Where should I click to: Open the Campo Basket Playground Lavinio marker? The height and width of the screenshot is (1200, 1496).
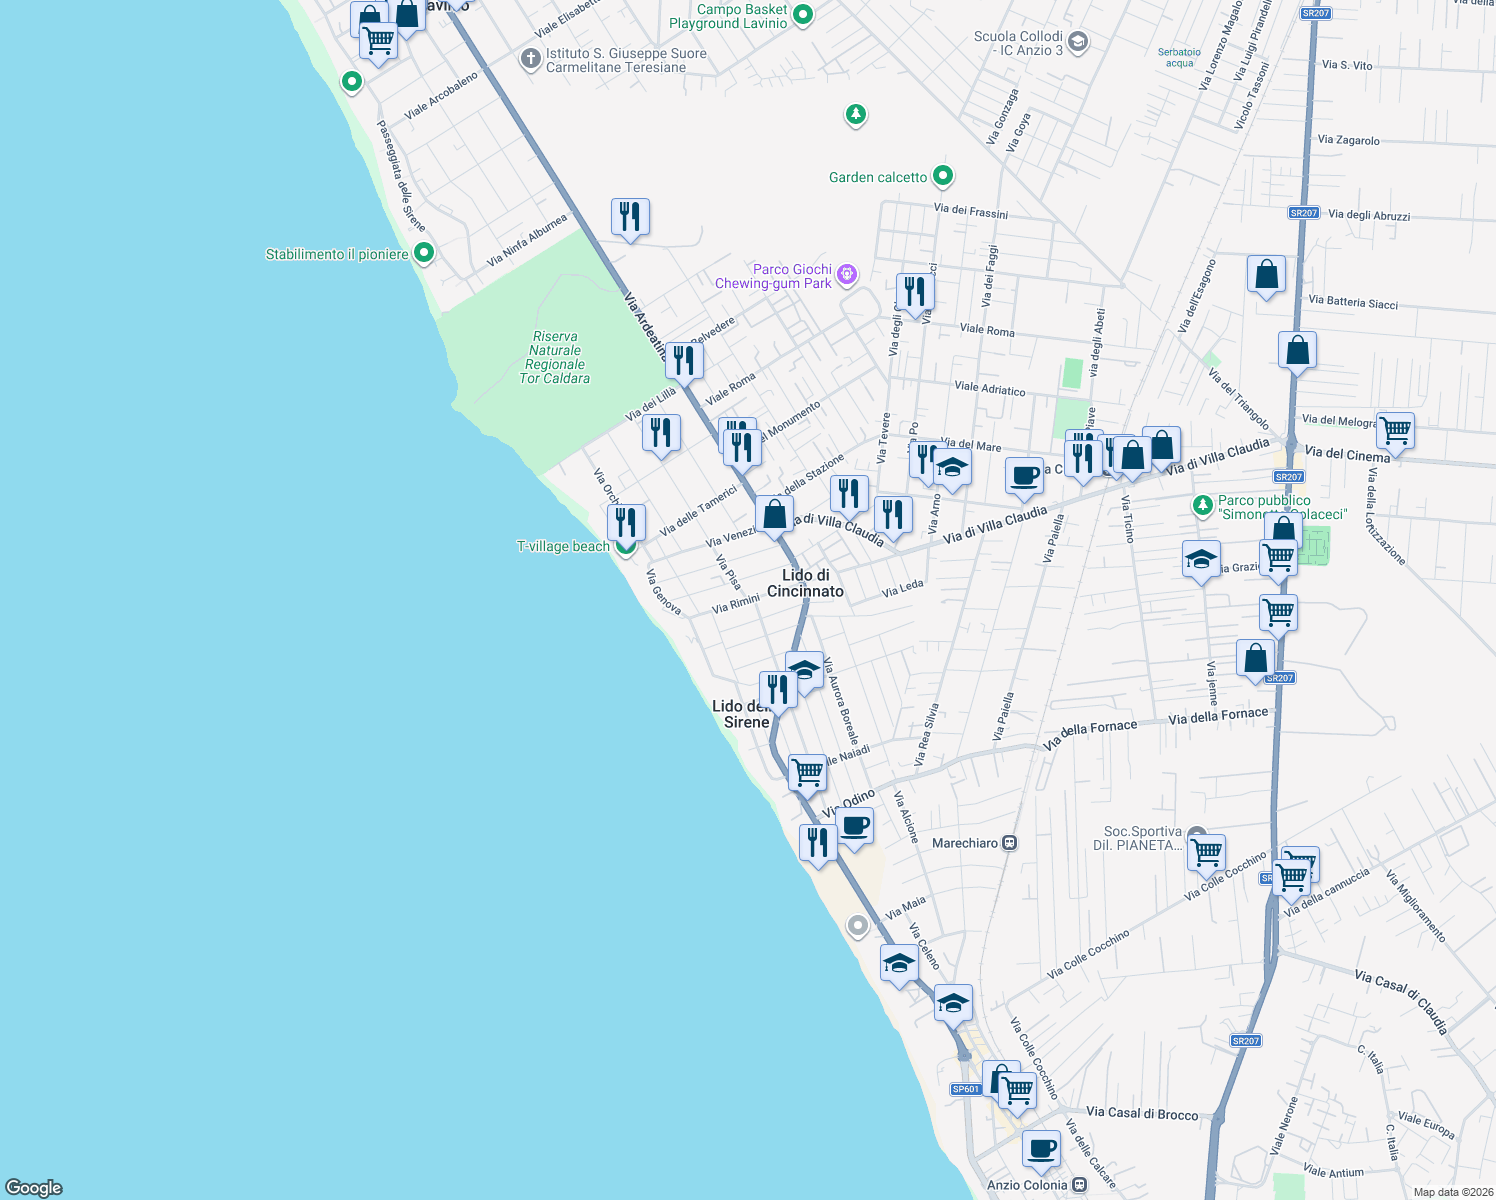(x=802, y=16)
